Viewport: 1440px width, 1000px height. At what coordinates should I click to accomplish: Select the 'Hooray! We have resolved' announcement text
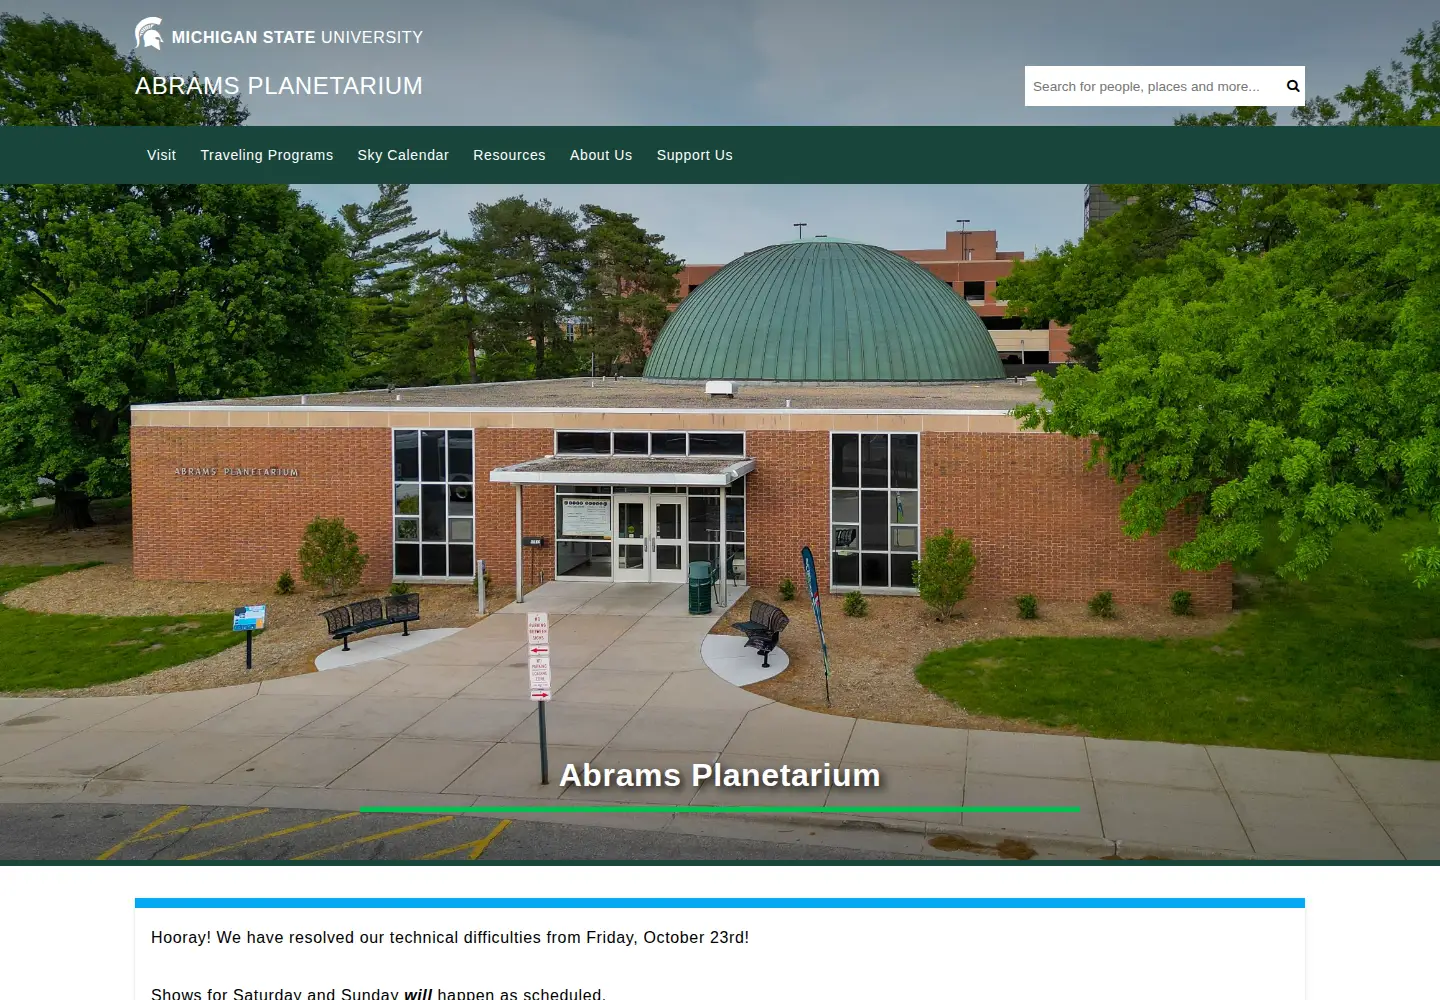450,938
